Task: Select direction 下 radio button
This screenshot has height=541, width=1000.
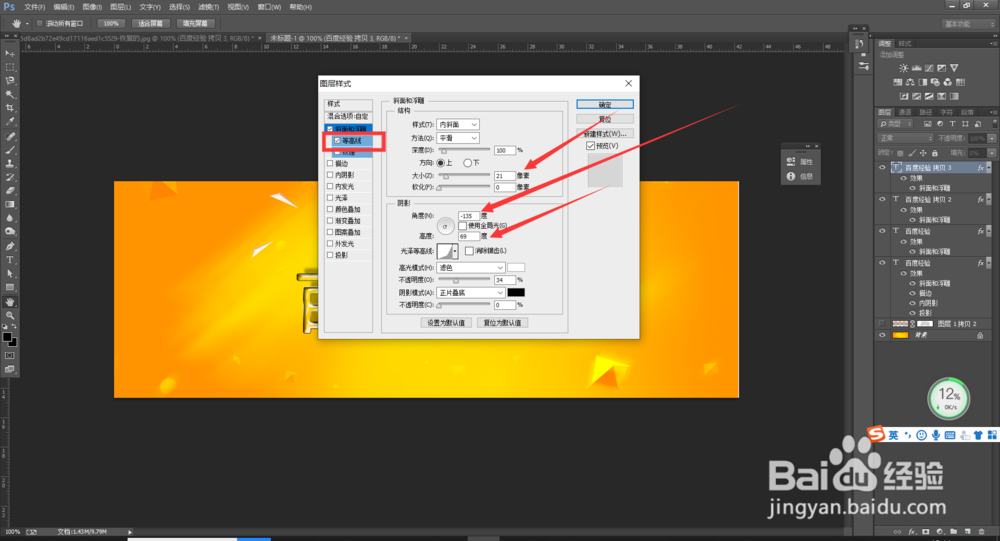Action: (x=467, y=163)
